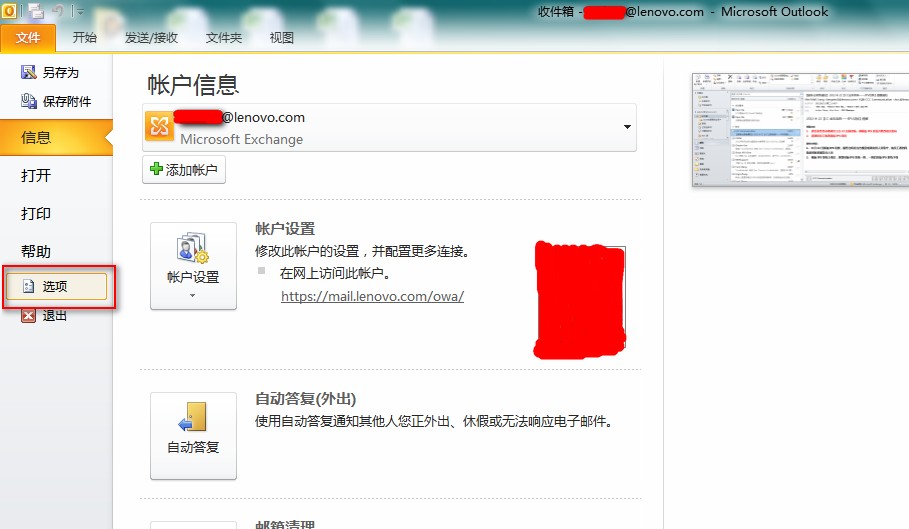
Task: Click the red 退出 (Exit) icon
Action: pyautogui.click(x=28, y=315)
